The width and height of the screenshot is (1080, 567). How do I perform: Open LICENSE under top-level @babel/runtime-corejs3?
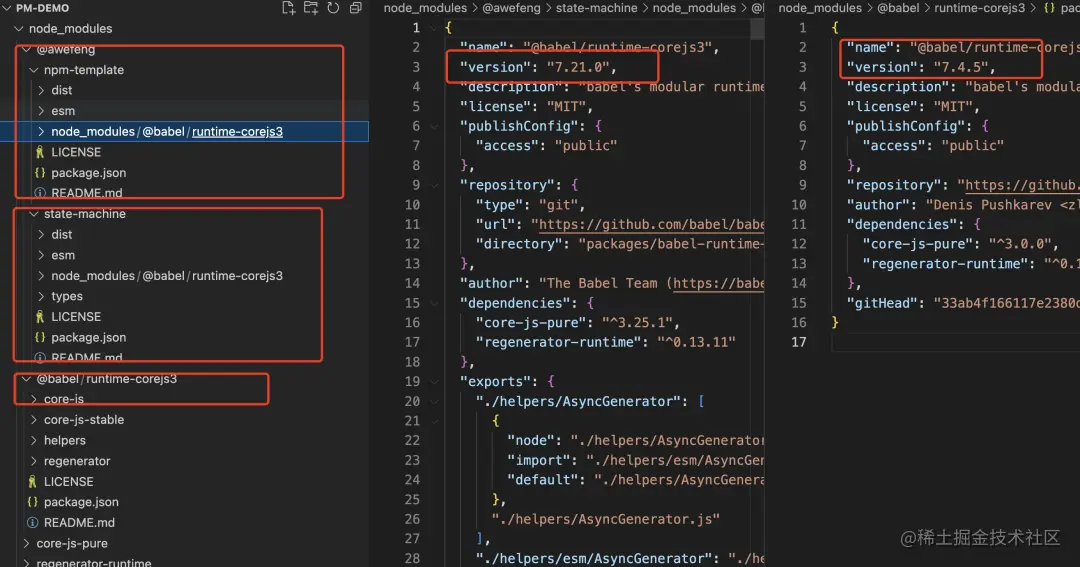coord(68,482)
